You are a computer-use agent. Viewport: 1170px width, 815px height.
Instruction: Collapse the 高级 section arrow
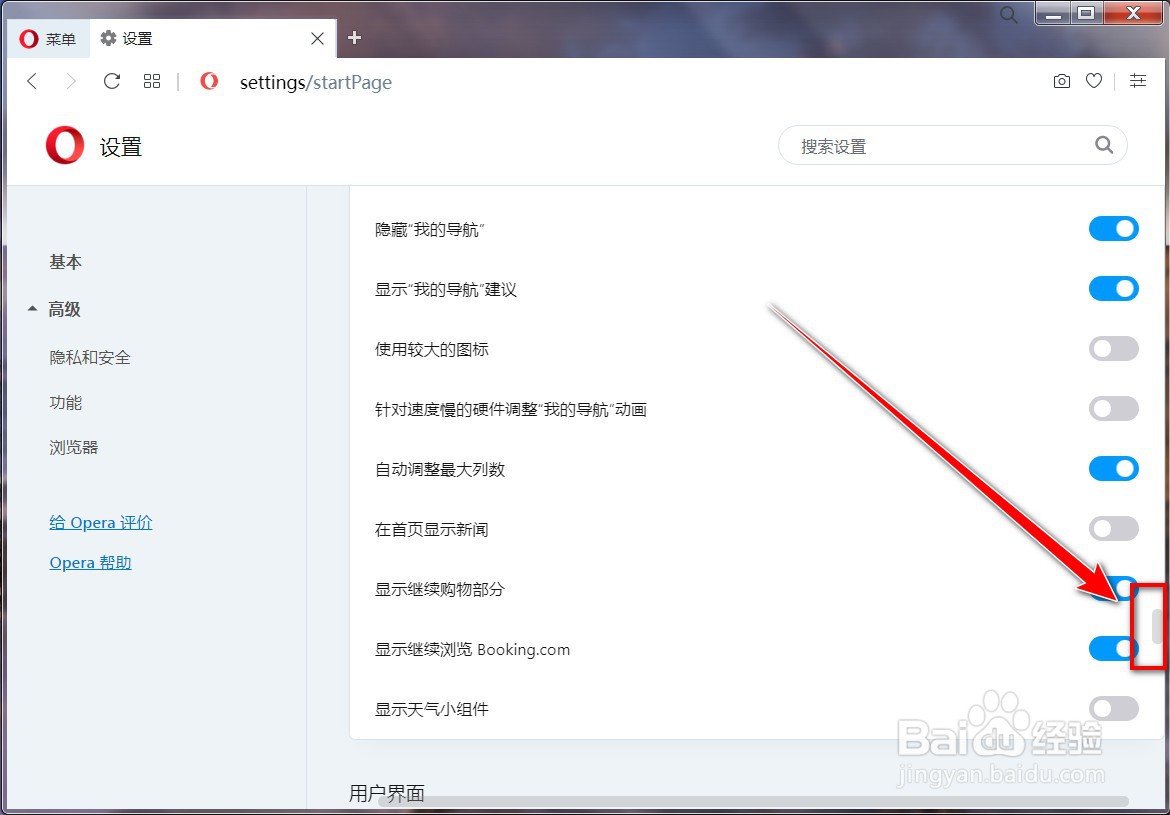click(x=32, y=309)
